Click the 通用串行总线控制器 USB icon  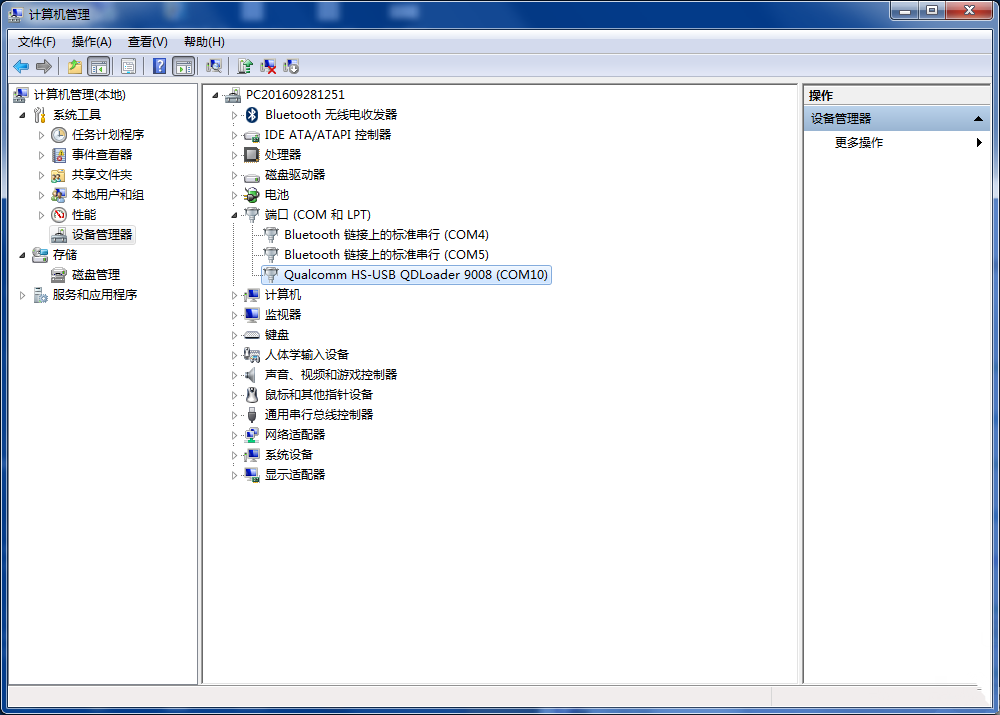pos(252,415)
